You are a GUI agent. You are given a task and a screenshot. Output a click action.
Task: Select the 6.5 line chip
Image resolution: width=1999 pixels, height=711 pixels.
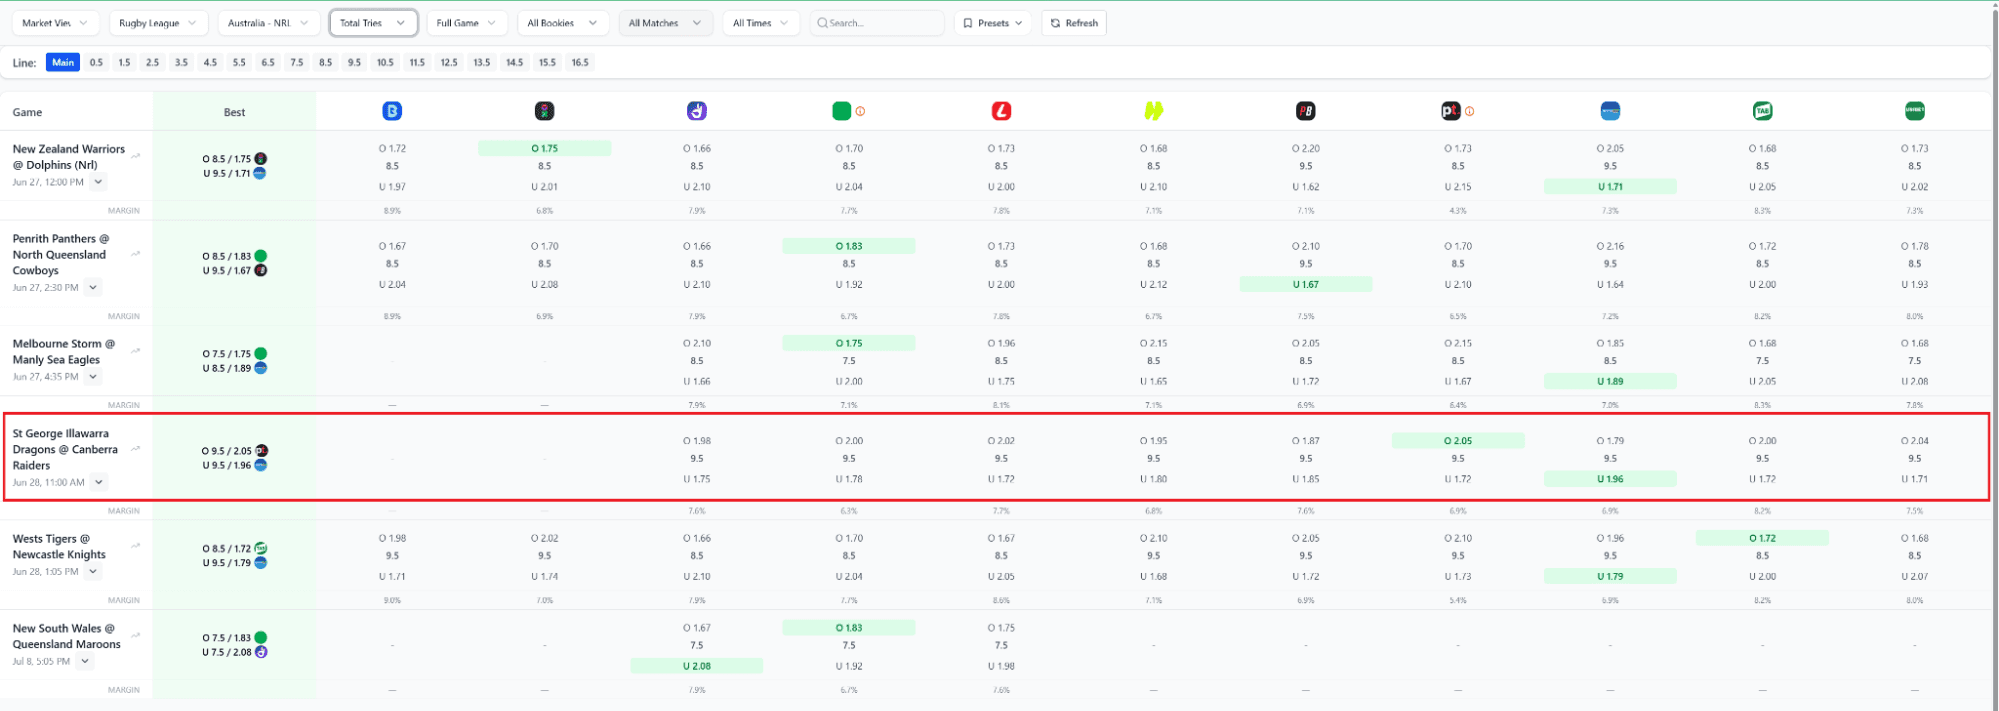(x=268, y=62)
